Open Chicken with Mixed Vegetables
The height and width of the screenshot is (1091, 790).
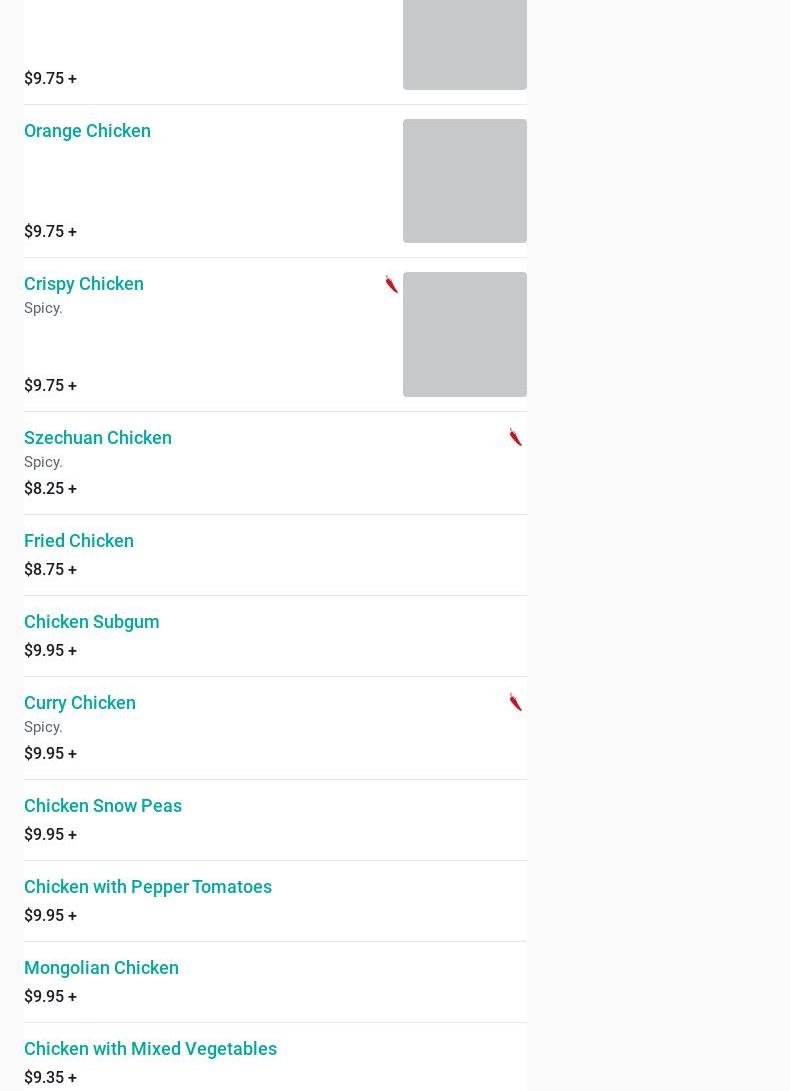[x=150, y=1048]
